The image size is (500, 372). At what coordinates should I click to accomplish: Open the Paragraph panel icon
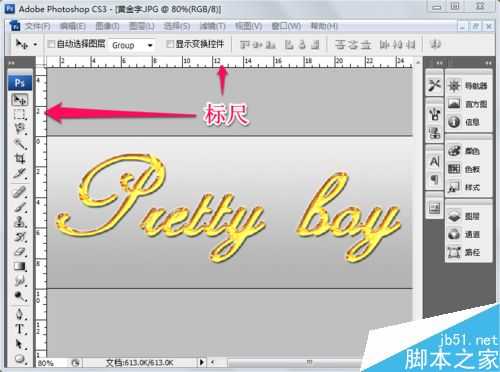434,180
